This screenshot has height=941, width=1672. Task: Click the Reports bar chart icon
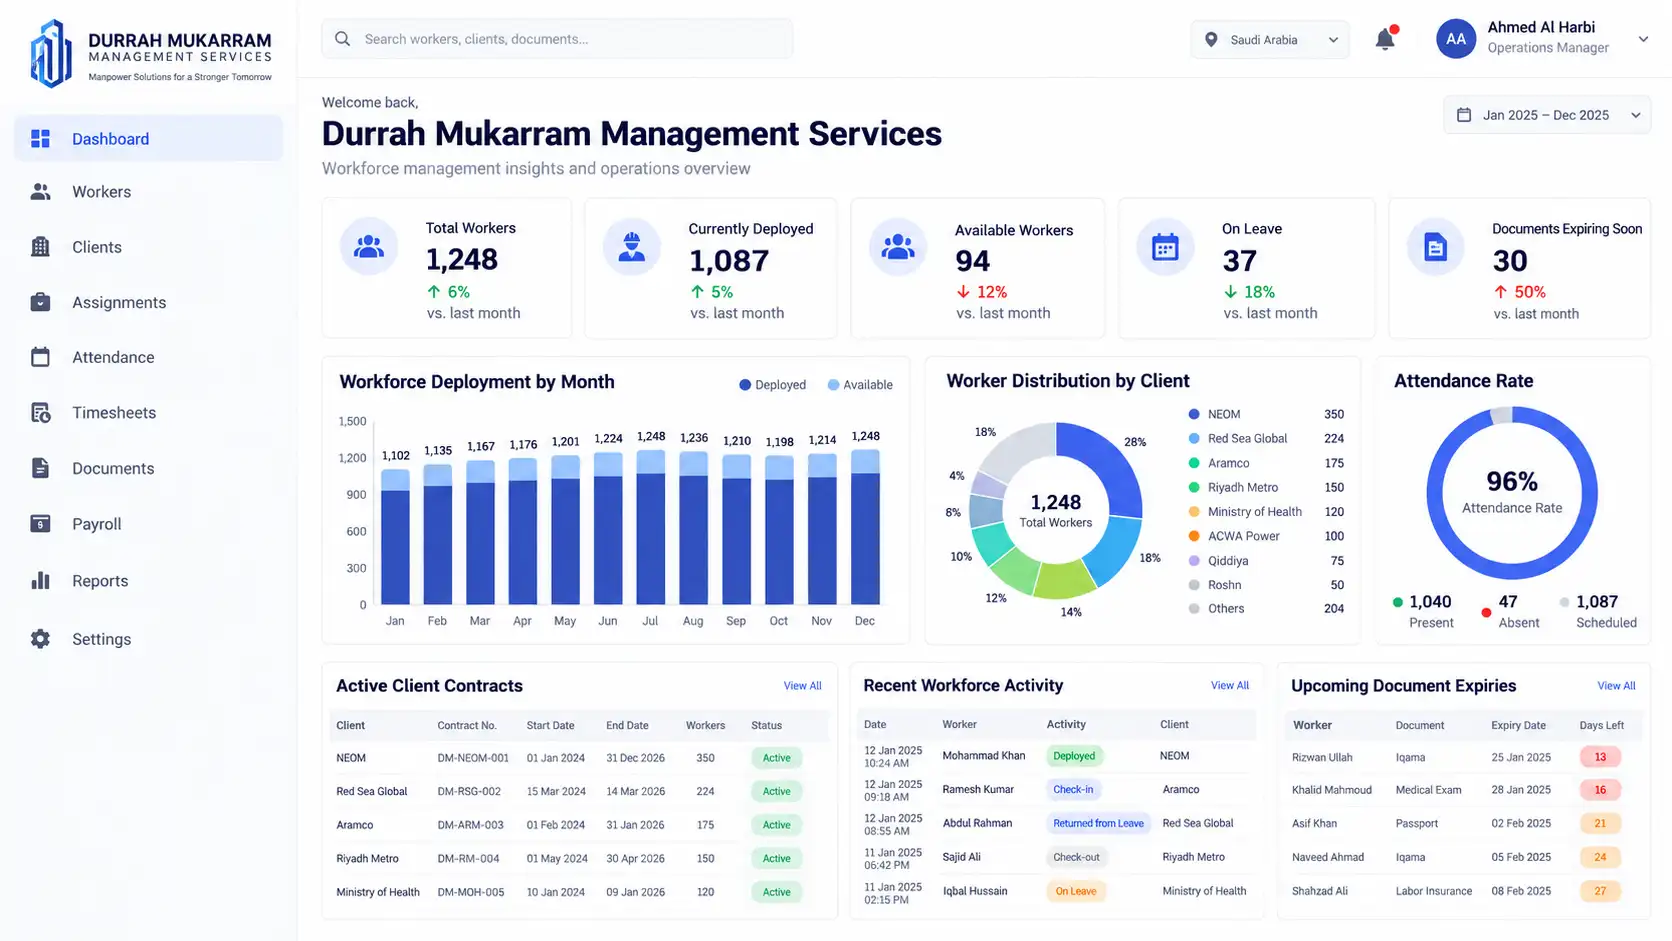pos(40,581)
